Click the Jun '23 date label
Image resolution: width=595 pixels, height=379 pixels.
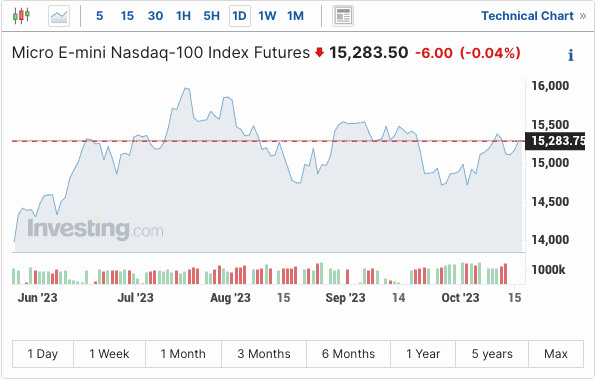click(38, 298)
